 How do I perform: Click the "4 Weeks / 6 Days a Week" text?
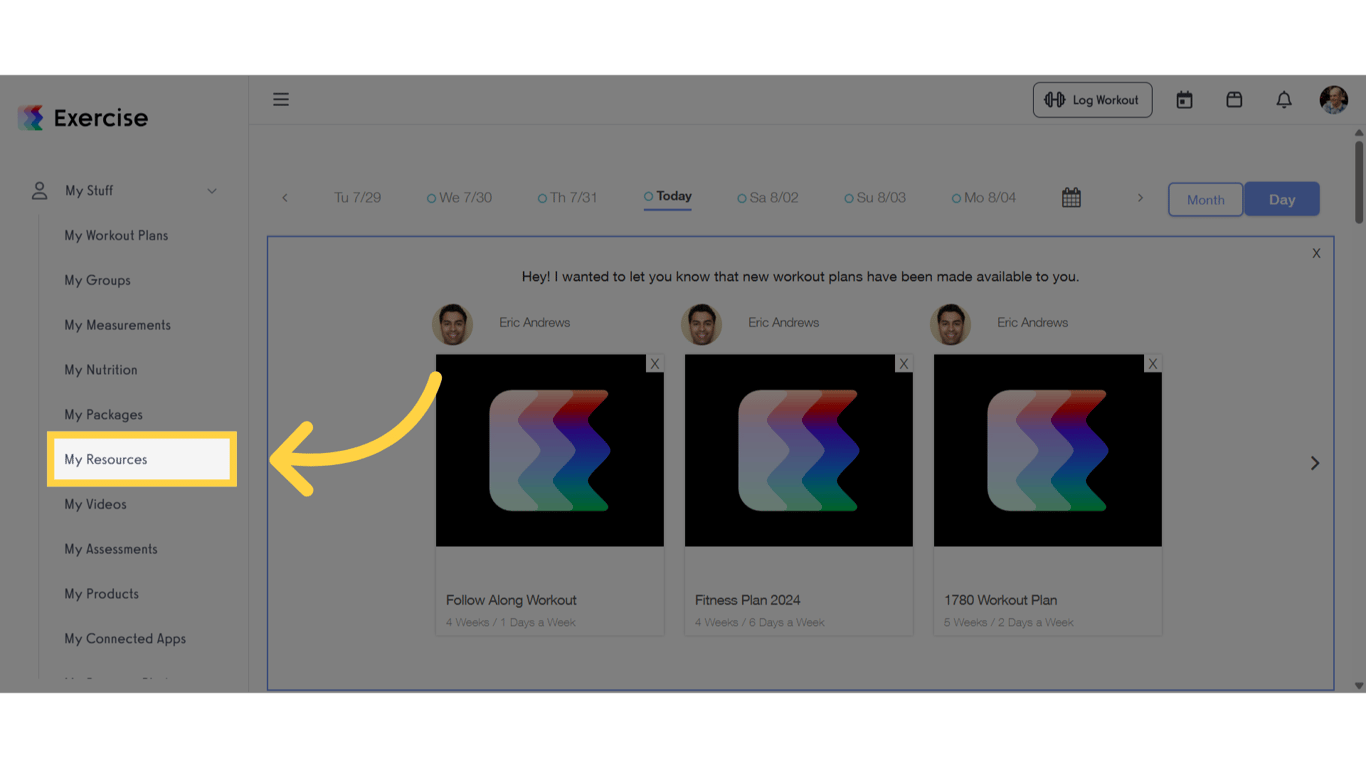coord(760,623)
